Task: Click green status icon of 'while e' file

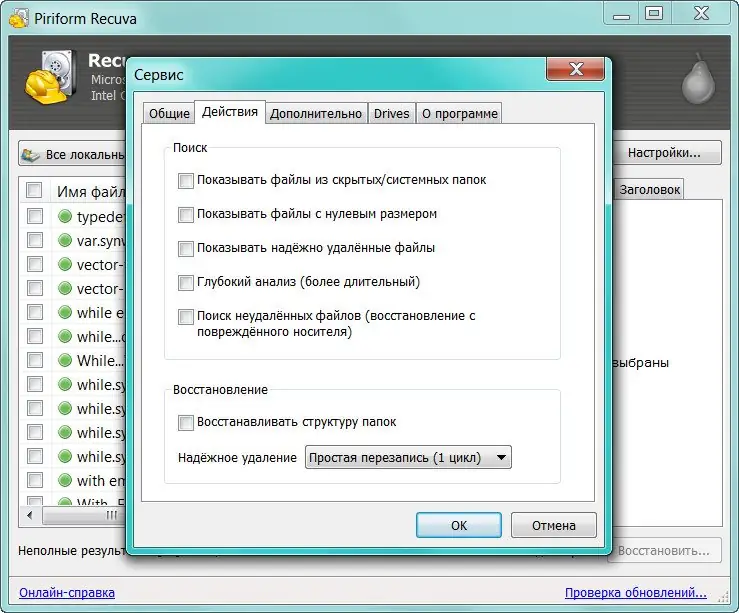Action: pyautogui.click(x=65, y=312)
